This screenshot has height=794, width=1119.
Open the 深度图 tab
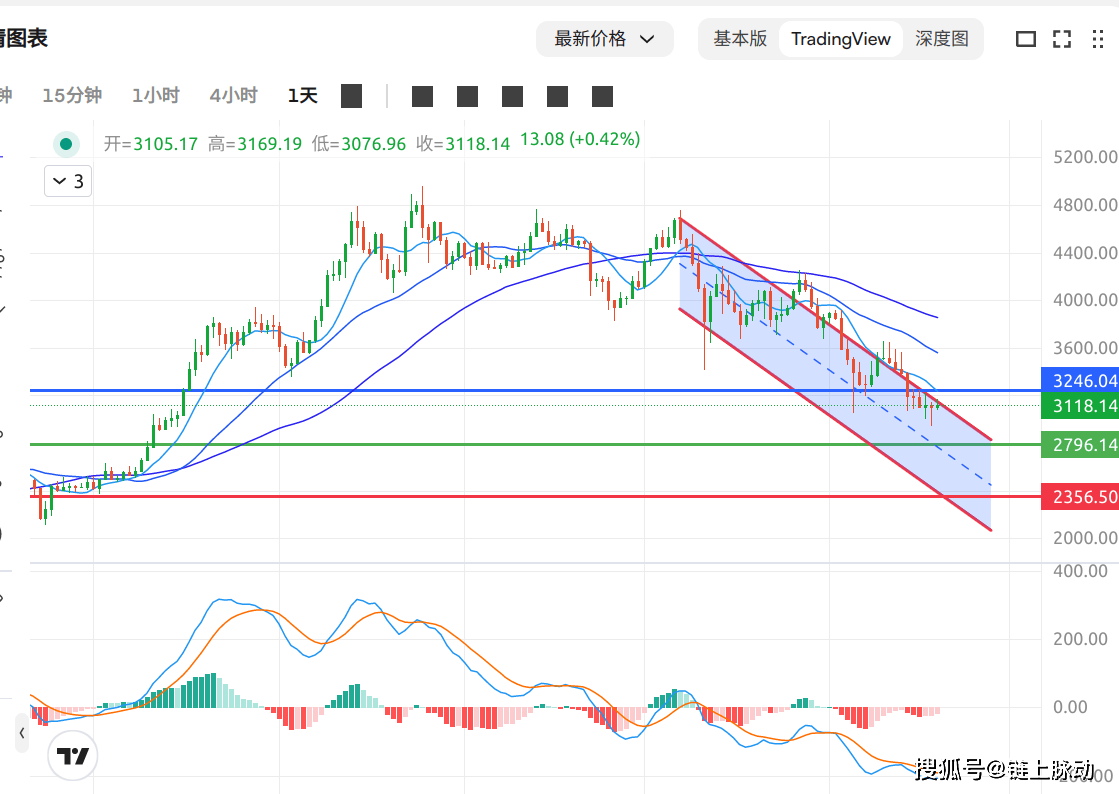tap(942, 39)
